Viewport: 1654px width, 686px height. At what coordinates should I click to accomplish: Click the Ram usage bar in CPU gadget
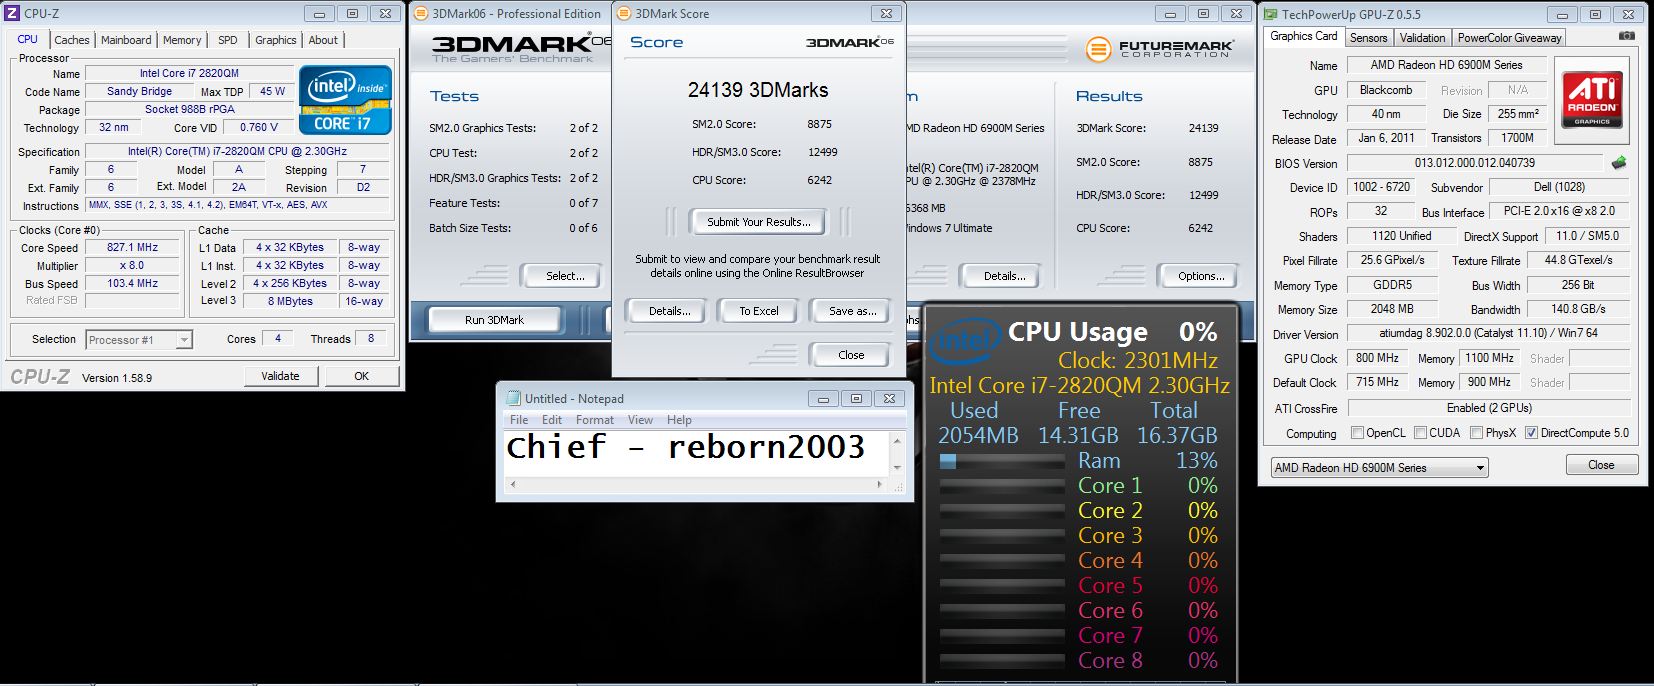click(x=1002, y=461)
